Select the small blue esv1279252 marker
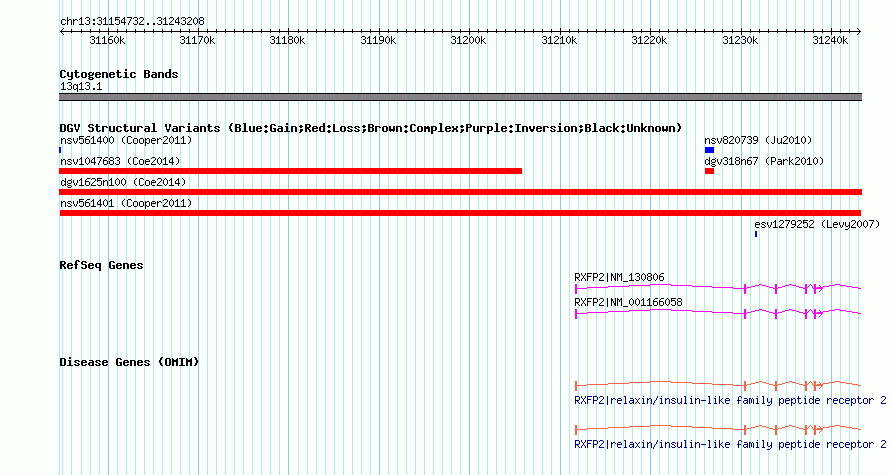 (756, 234)
